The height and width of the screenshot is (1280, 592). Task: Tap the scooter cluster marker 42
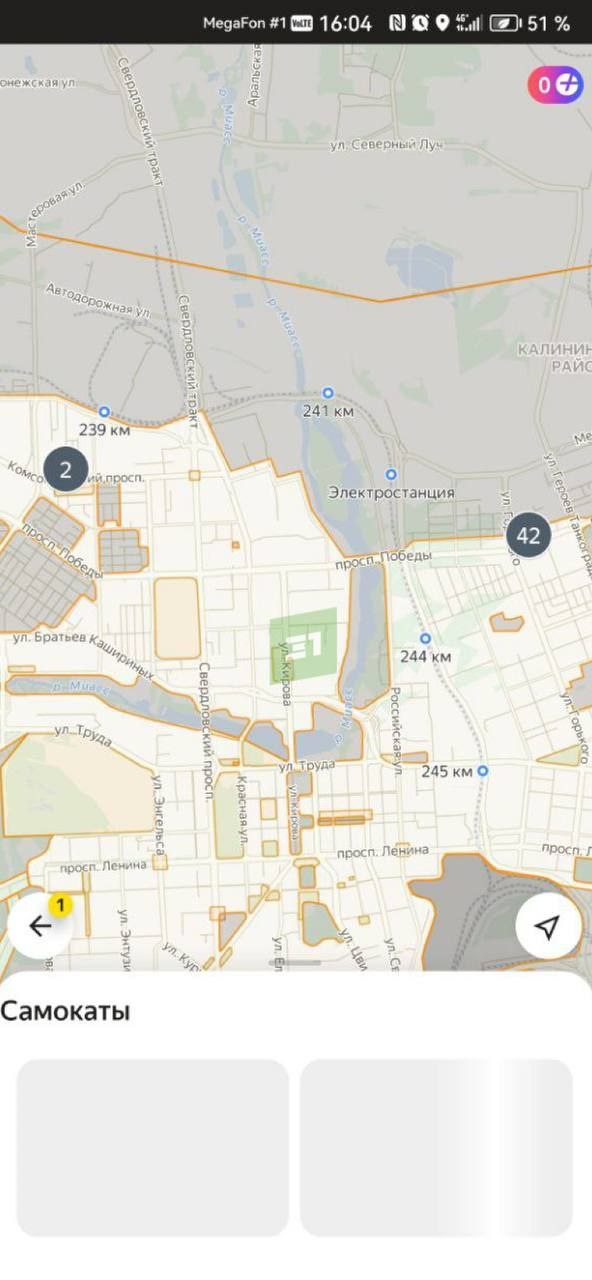tap(529, 536)
